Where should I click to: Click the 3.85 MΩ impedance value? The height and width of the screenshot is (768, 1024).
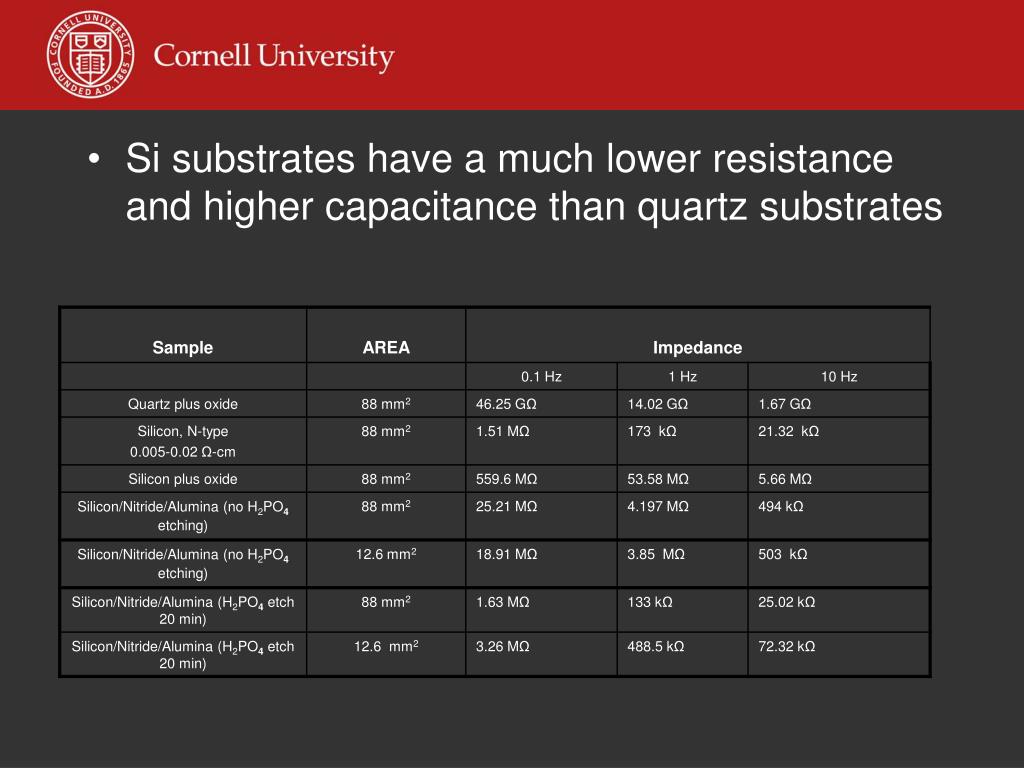click(x=656, y=554)
